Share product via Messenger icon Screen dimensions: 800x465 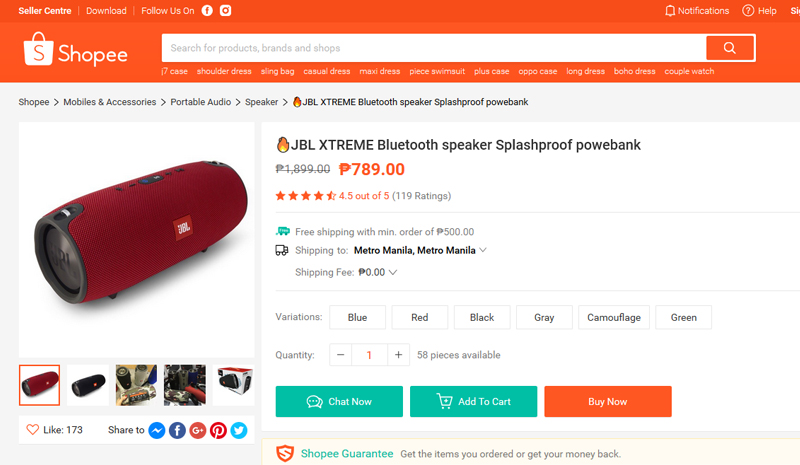[157, 430]
